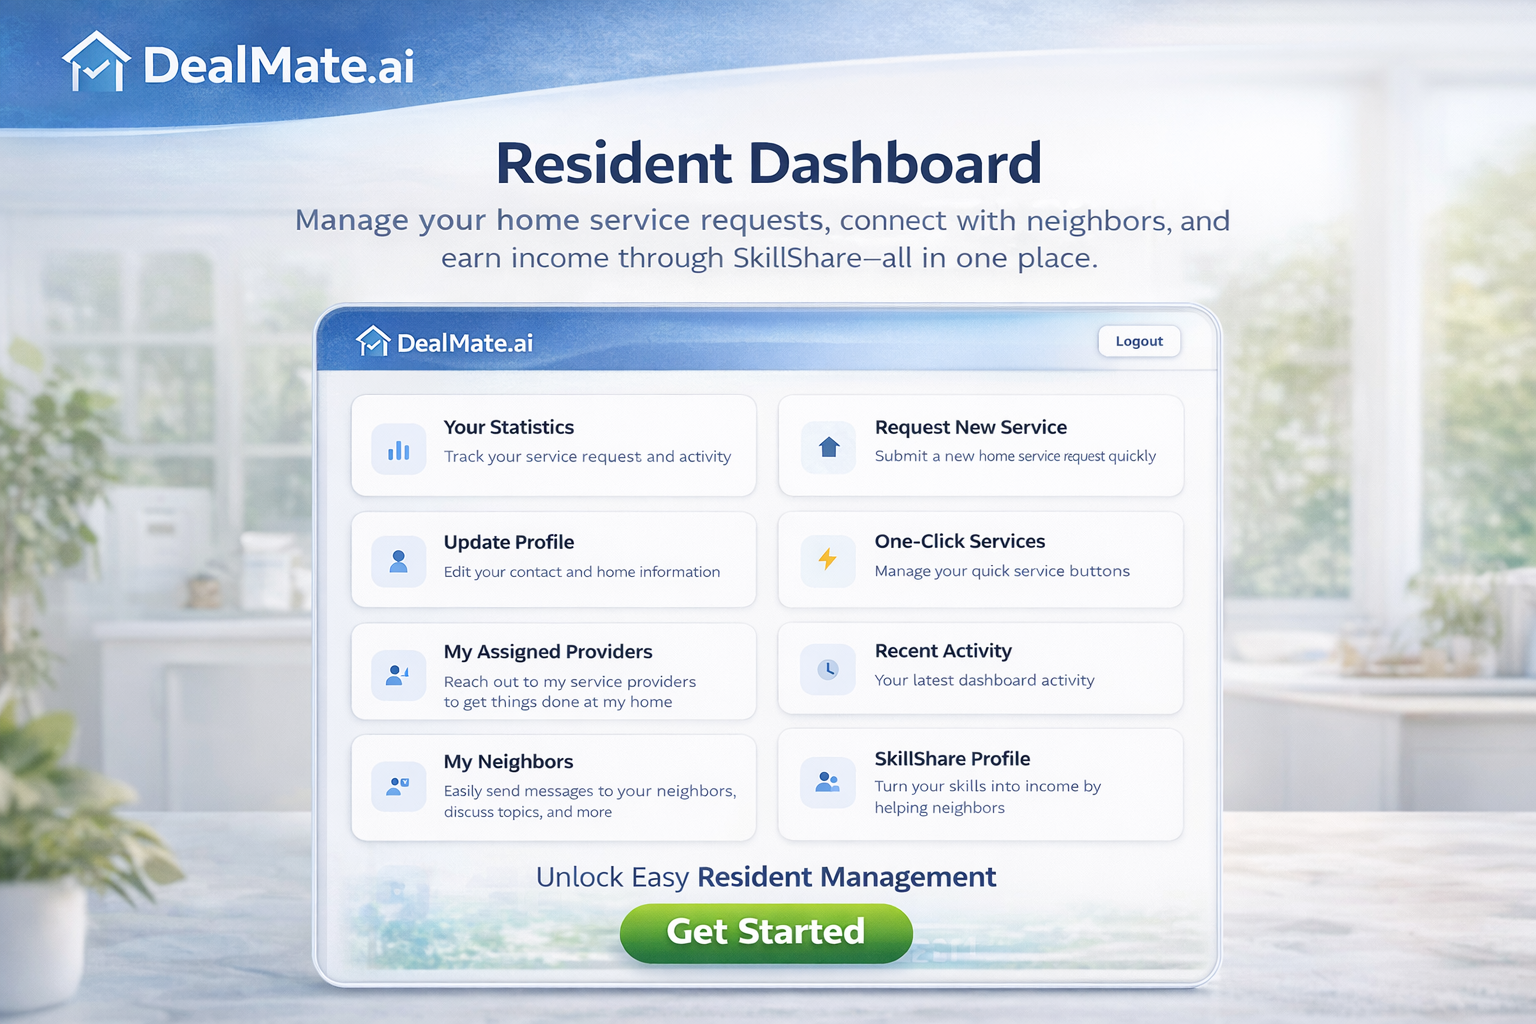Click the Logout button
The width and height of the screenshot is (1536, 1024).
(x=1138, y=341)
